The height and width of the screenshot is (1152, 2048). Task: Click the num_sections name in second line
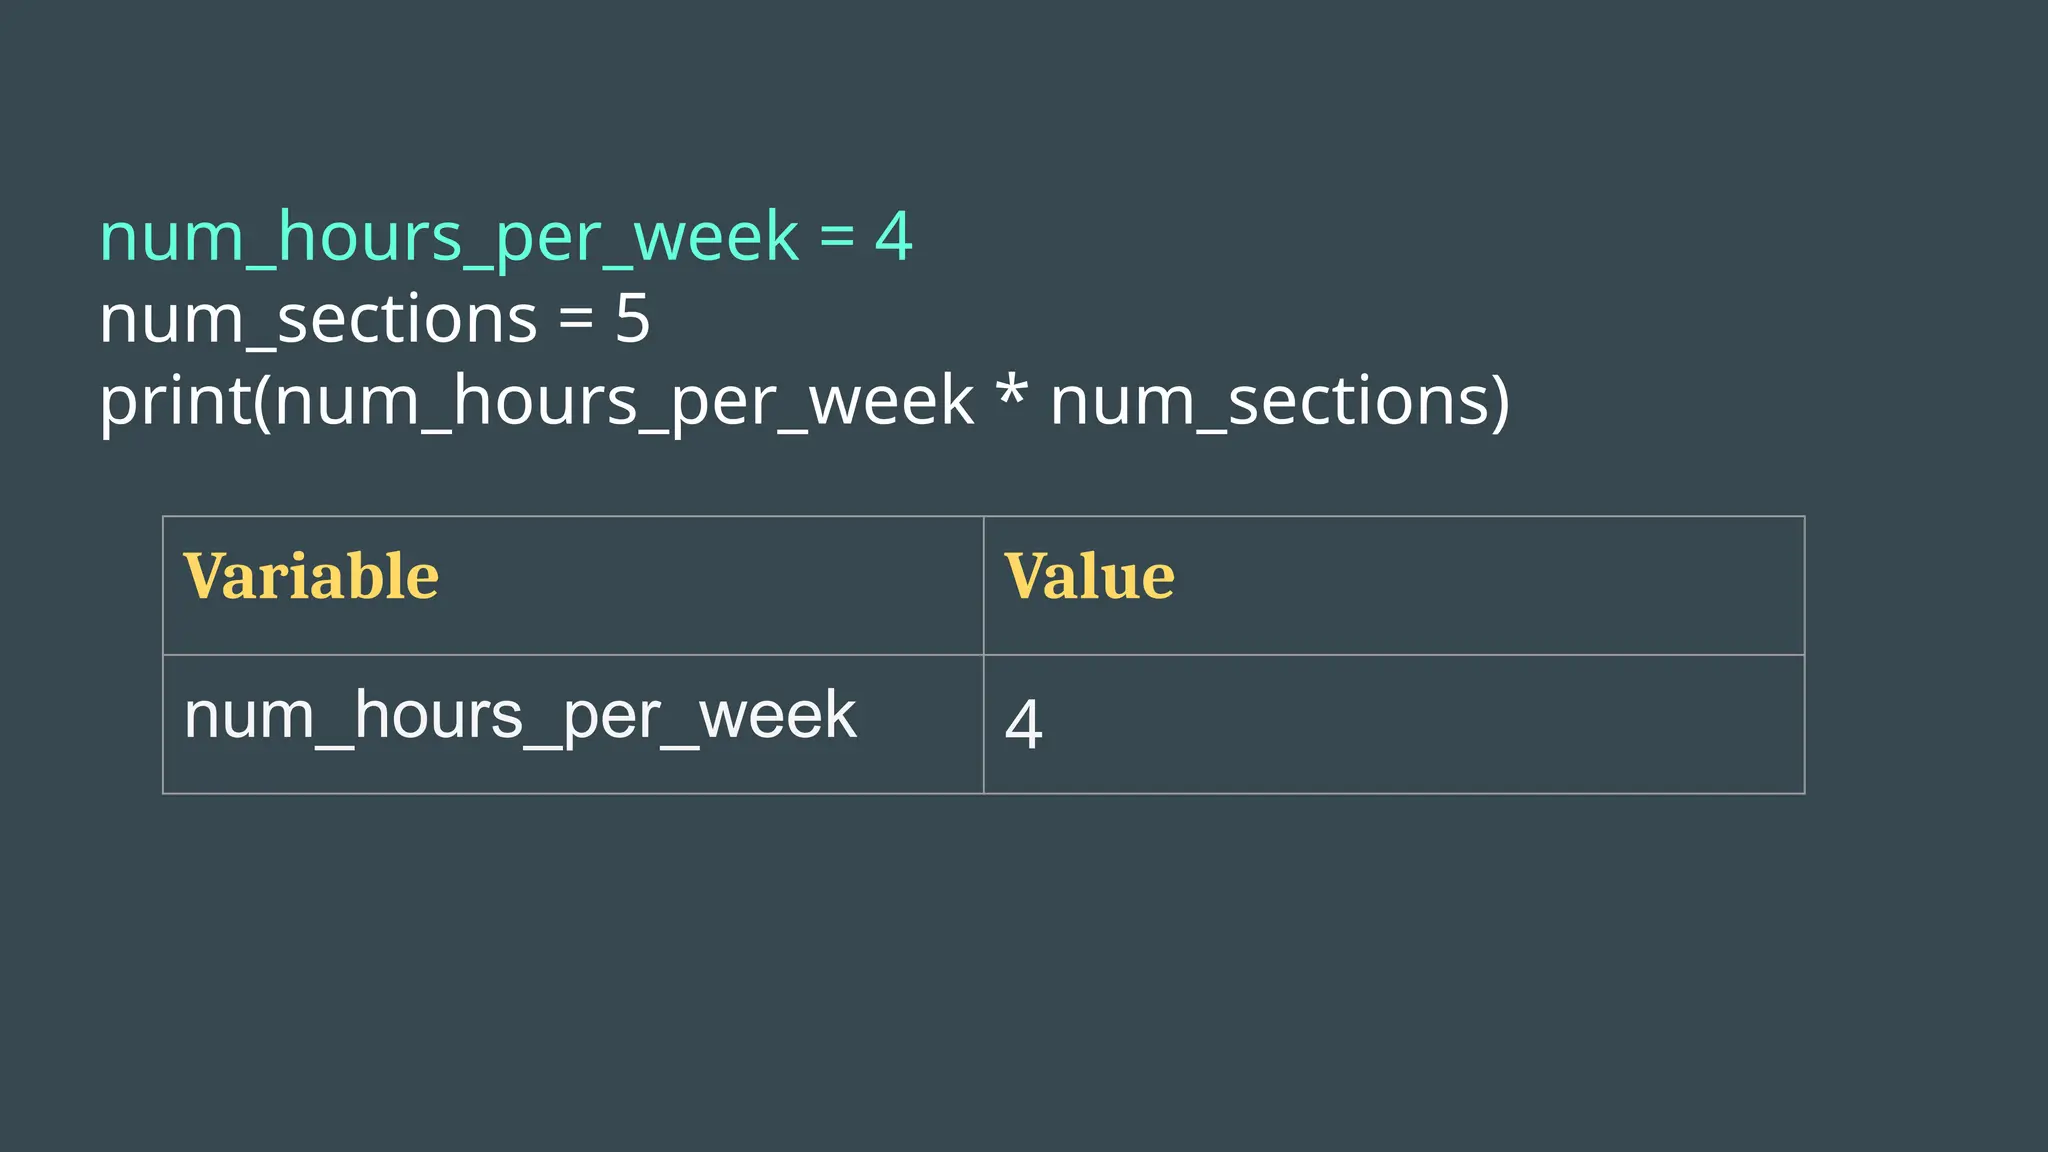[318, 320]
